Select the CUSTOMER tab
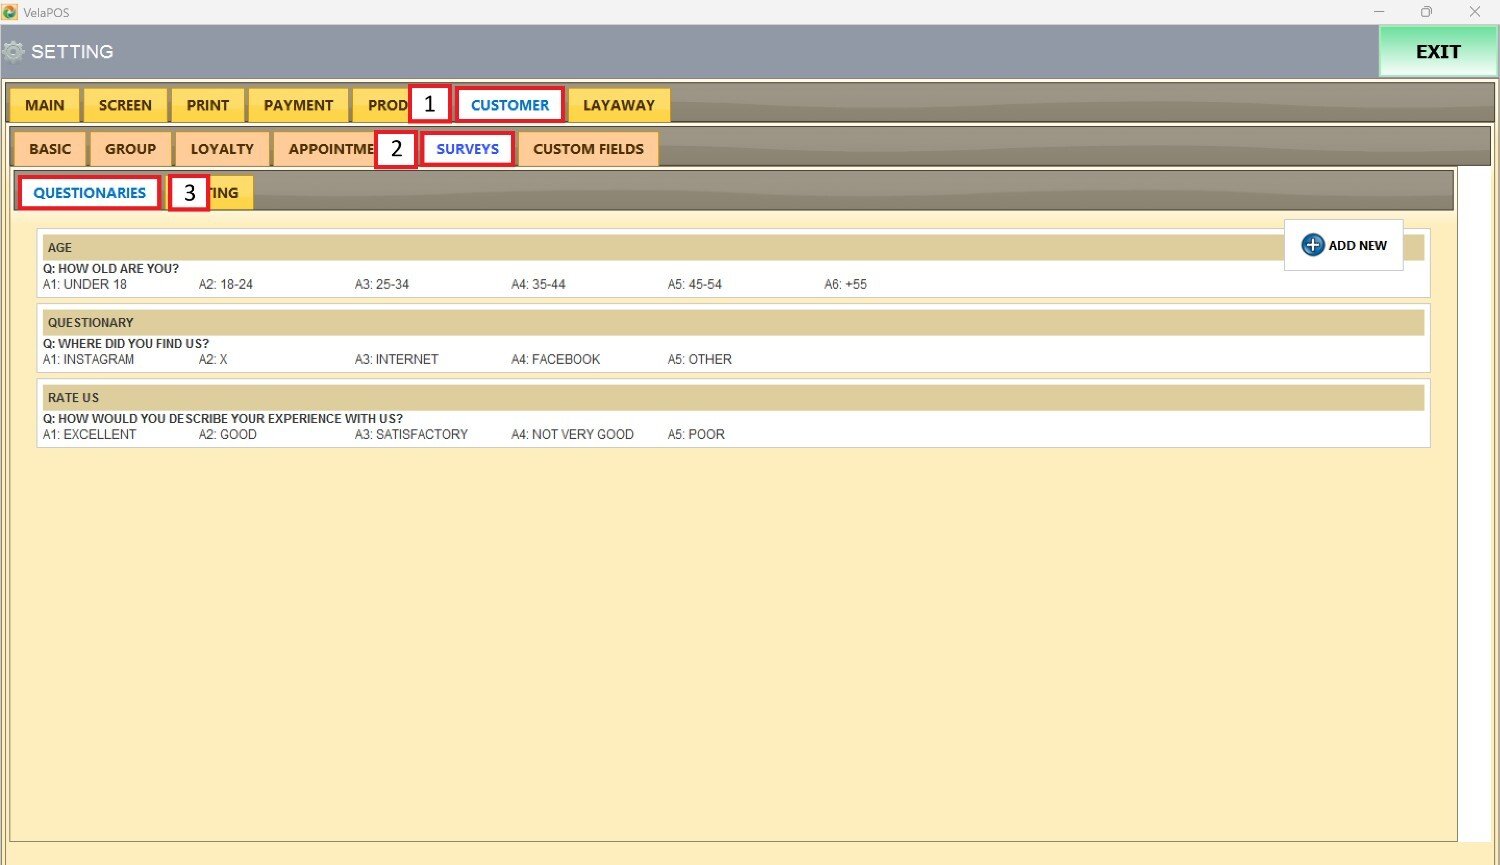The image size is (1500, 865). [x=510, y=105]
